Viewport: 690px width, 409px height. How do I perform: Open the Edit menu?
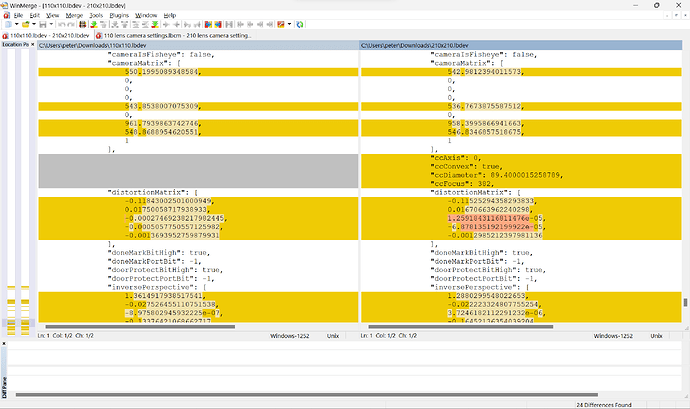click(35, 15)
